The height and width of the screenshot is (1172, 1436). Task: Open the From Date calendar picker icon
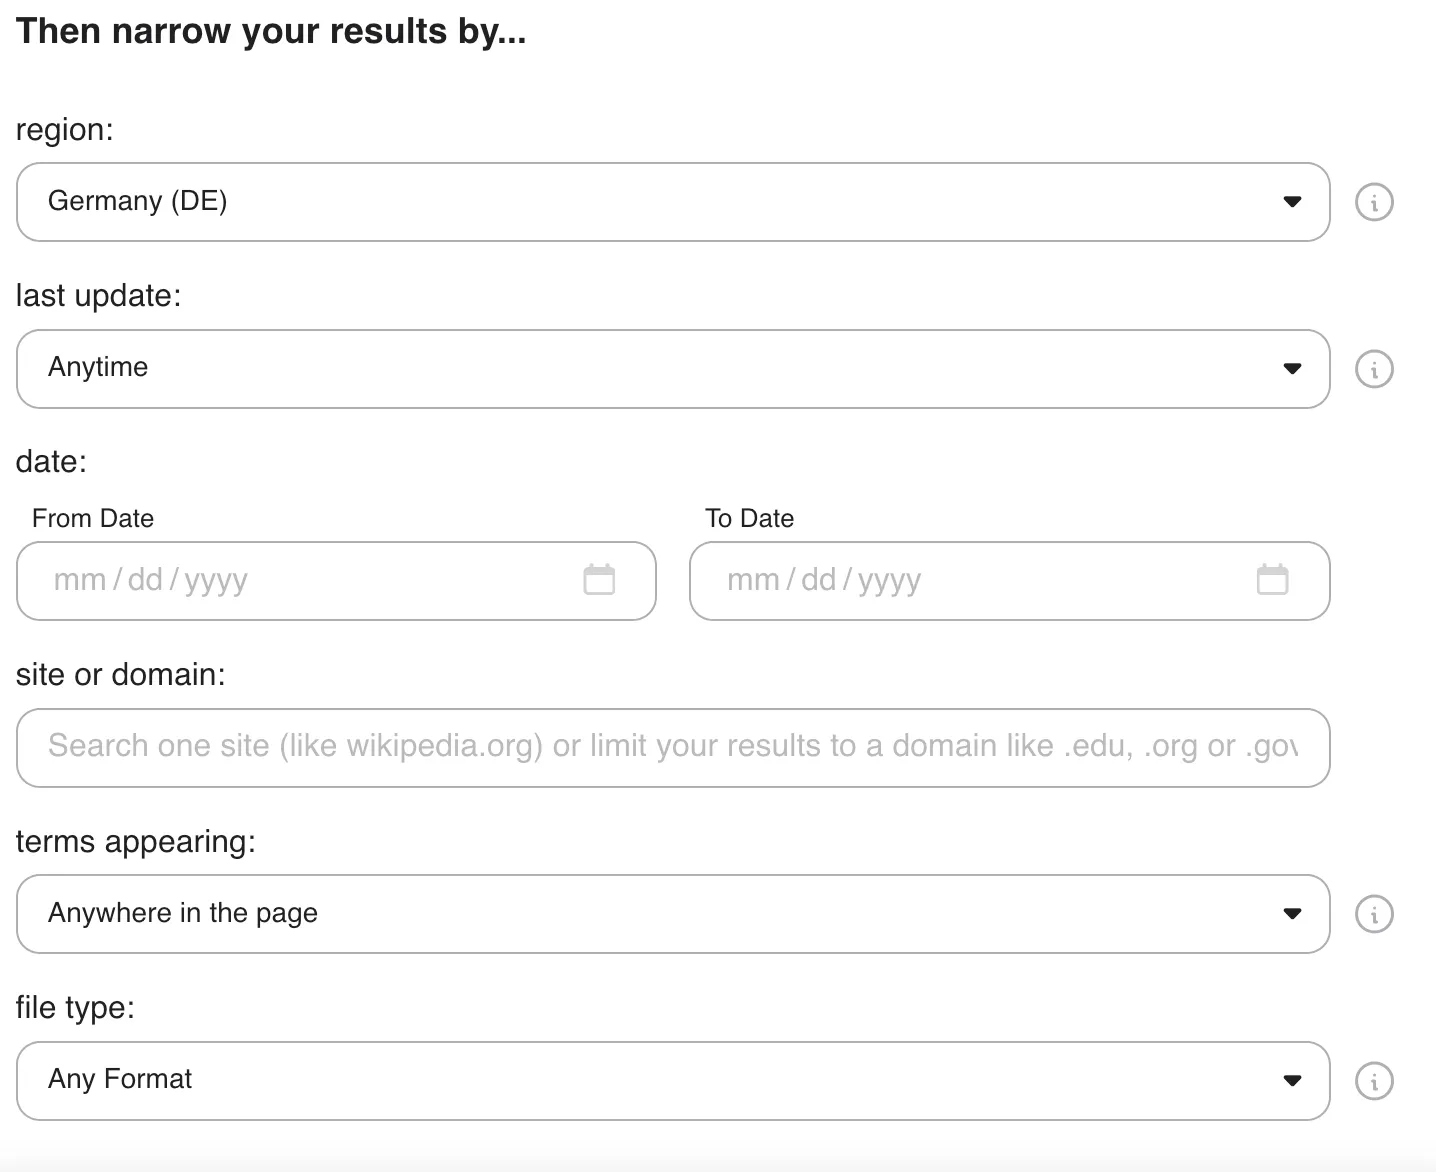599,580
